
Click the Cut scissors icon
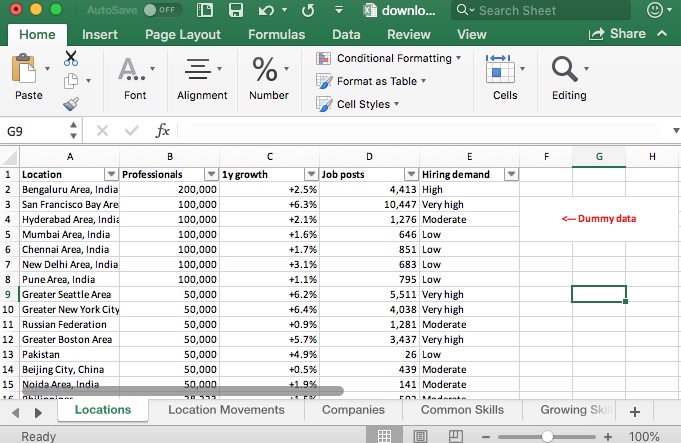pyautogui.click(x=71, y=58)
